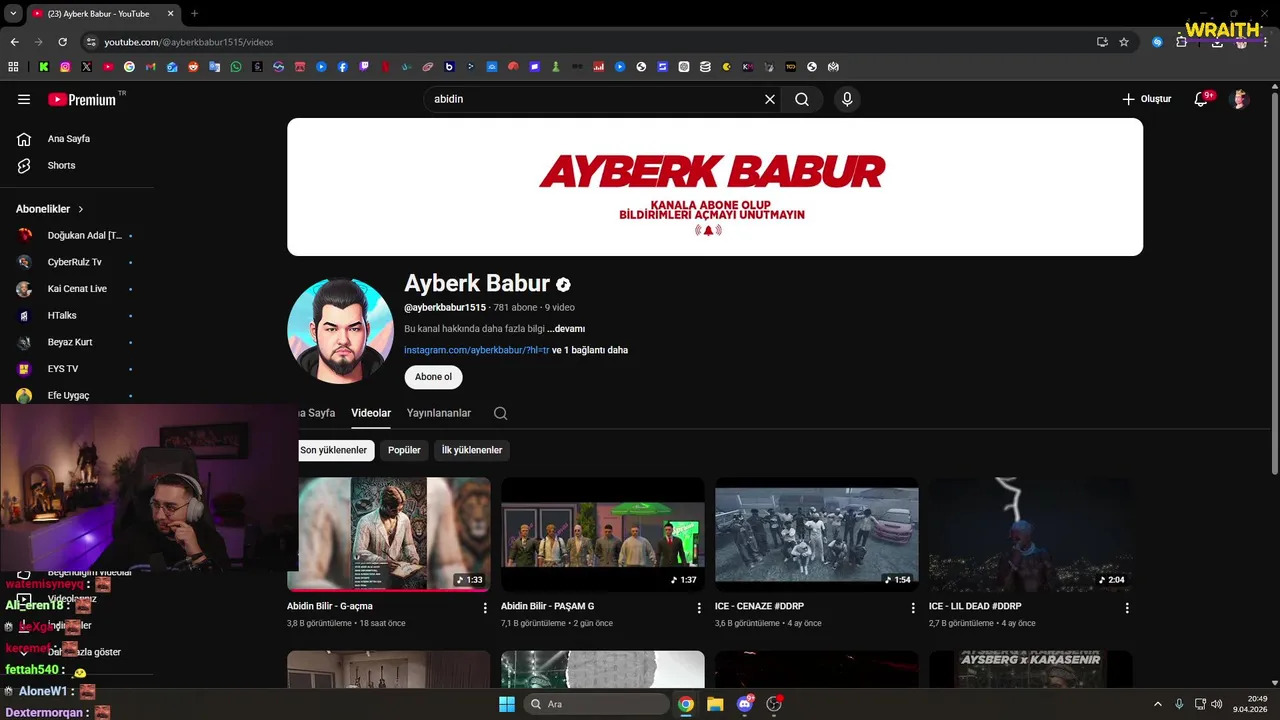1280x720 pixels.
Task: Clear the search box with the X icon
Action: [x=770, y=99]
